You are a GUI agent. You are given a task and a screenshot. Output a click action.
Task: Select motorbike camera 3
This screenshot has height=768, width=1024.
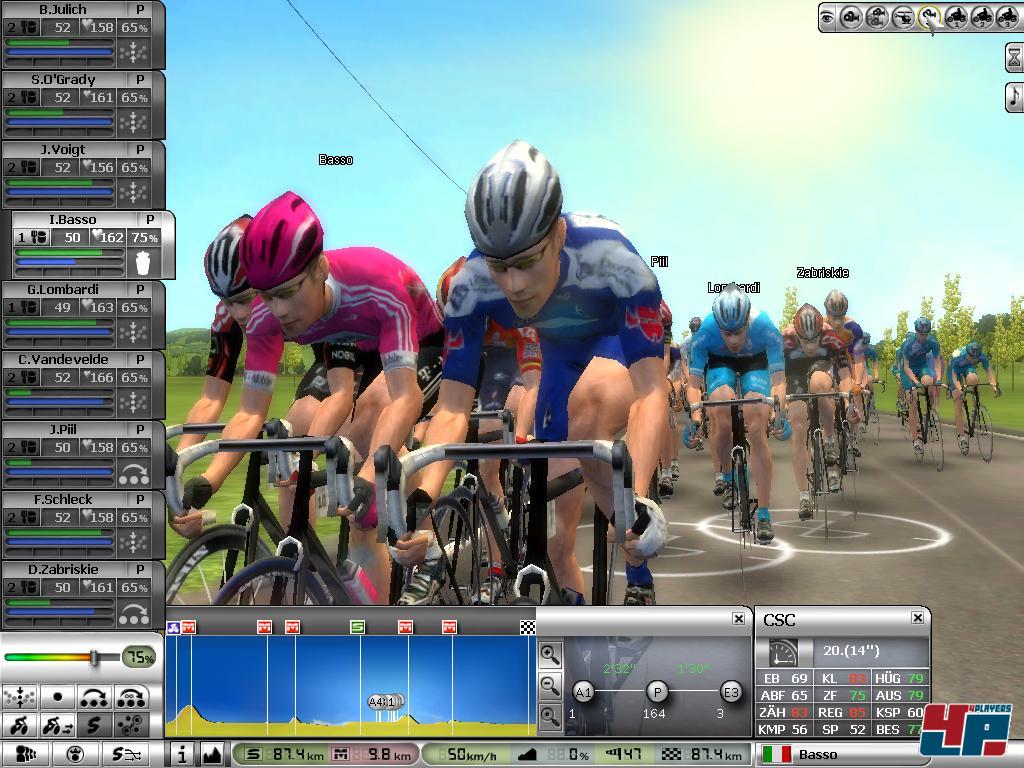1005,17
